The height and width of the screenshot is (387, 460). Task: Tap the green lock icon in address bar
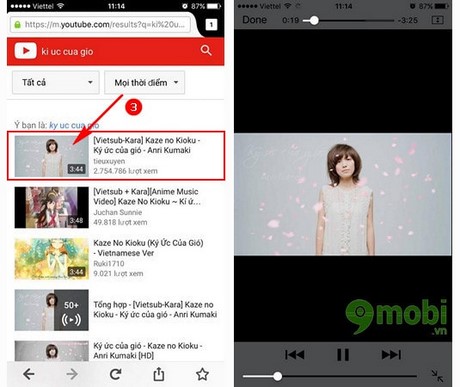(17, 25)
